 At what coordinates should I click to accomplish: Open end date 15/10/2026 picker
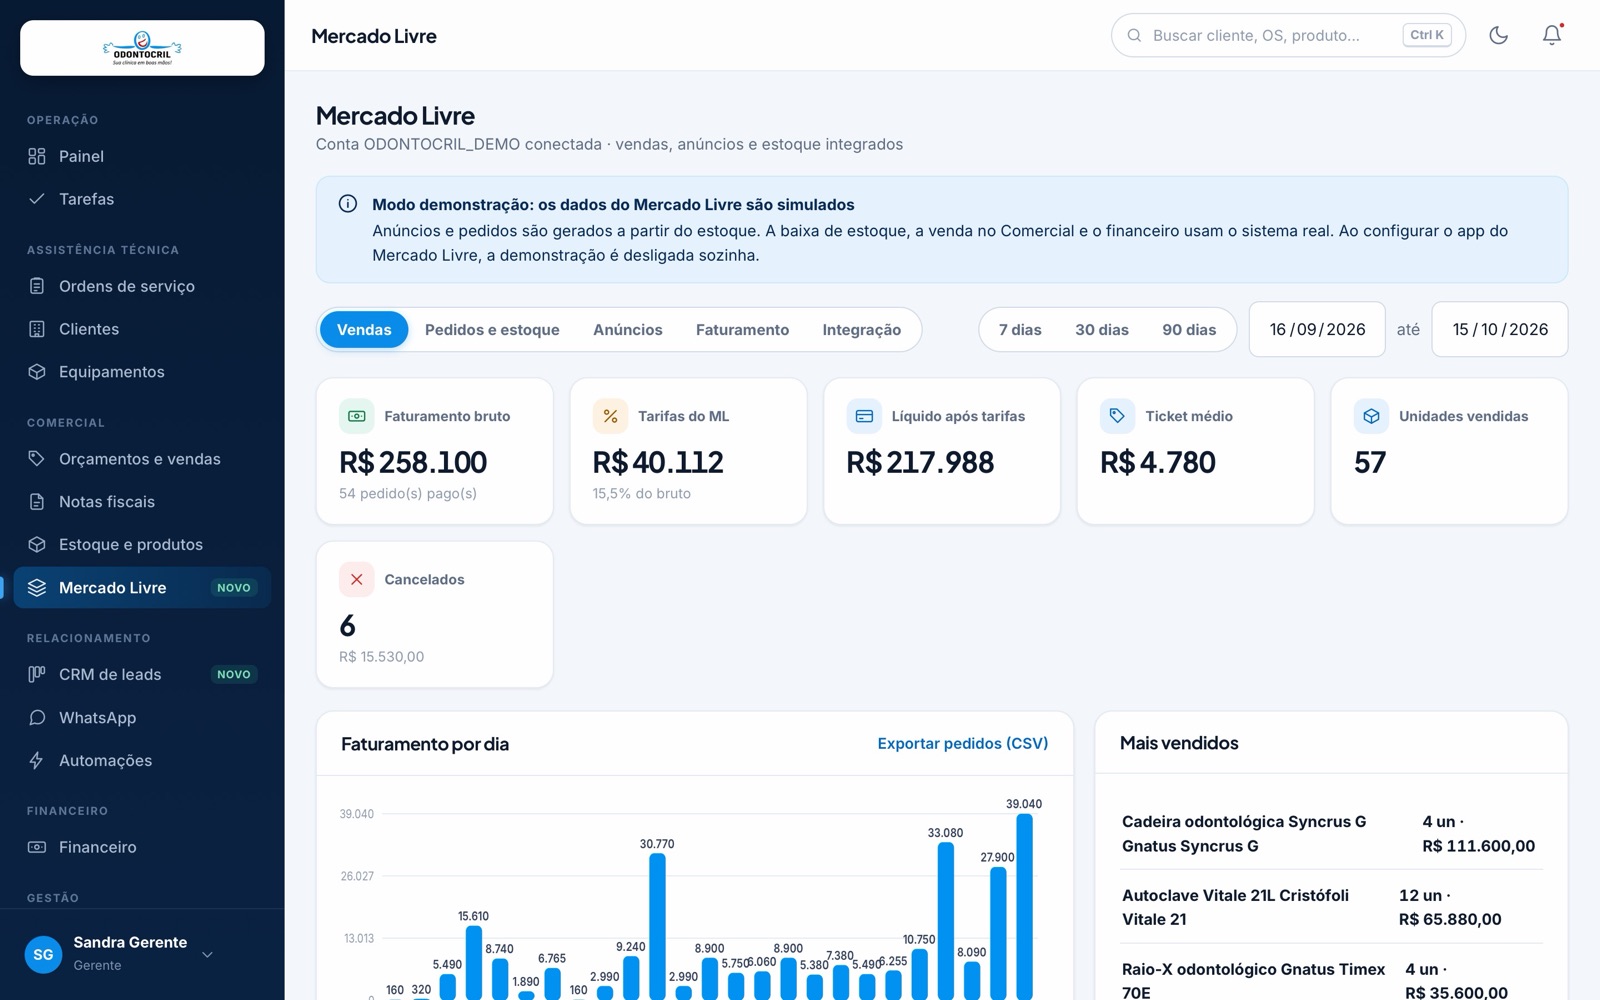[1500, 329]
